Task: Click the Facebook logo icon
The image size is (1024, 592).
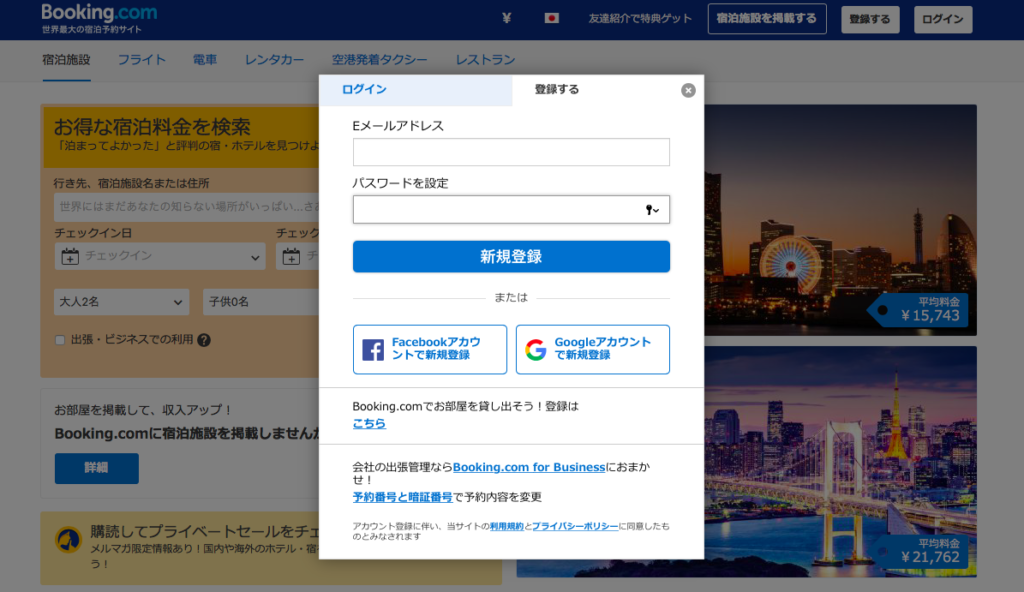Action: coord(373,350)
